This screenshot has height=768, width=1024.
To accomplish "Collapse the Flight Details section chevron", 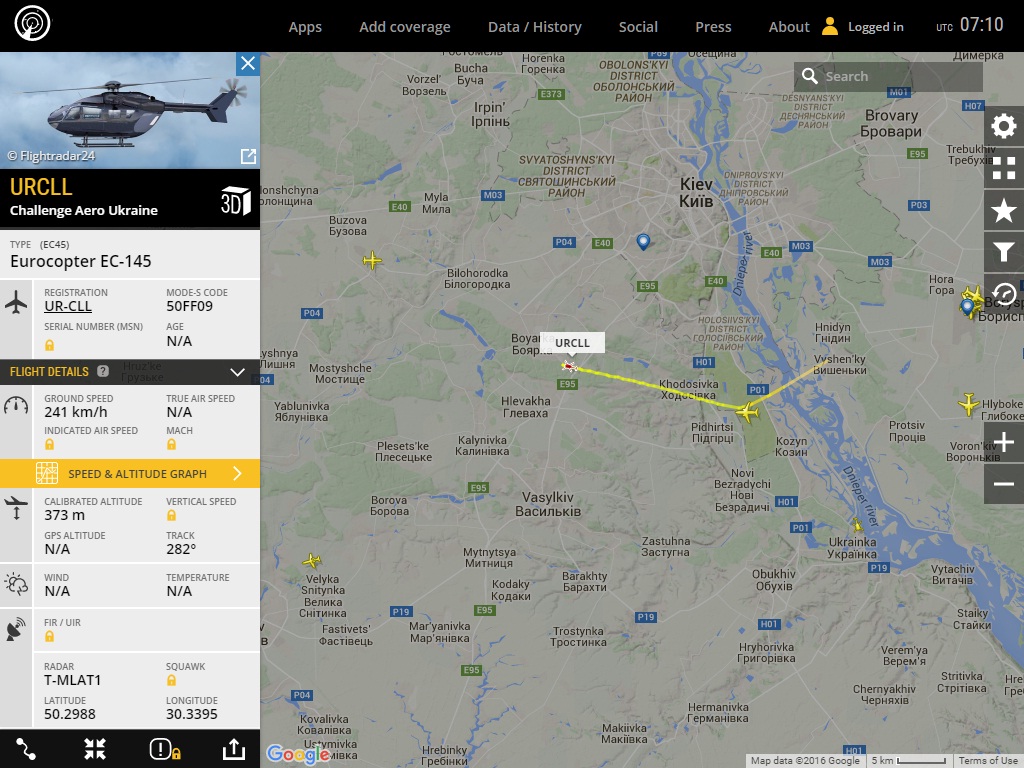I will (x=238, y=372).
